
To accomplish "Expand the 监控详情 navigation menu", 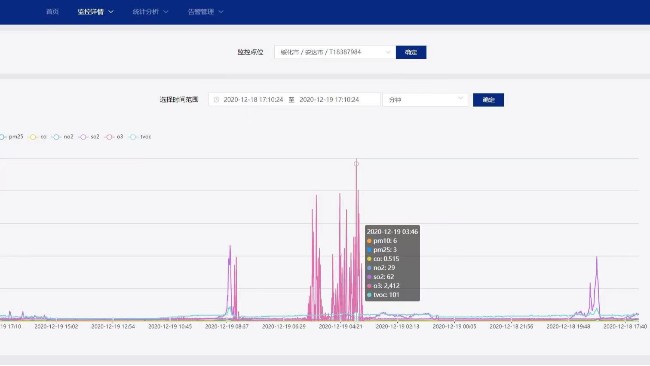I will [95, 12].
